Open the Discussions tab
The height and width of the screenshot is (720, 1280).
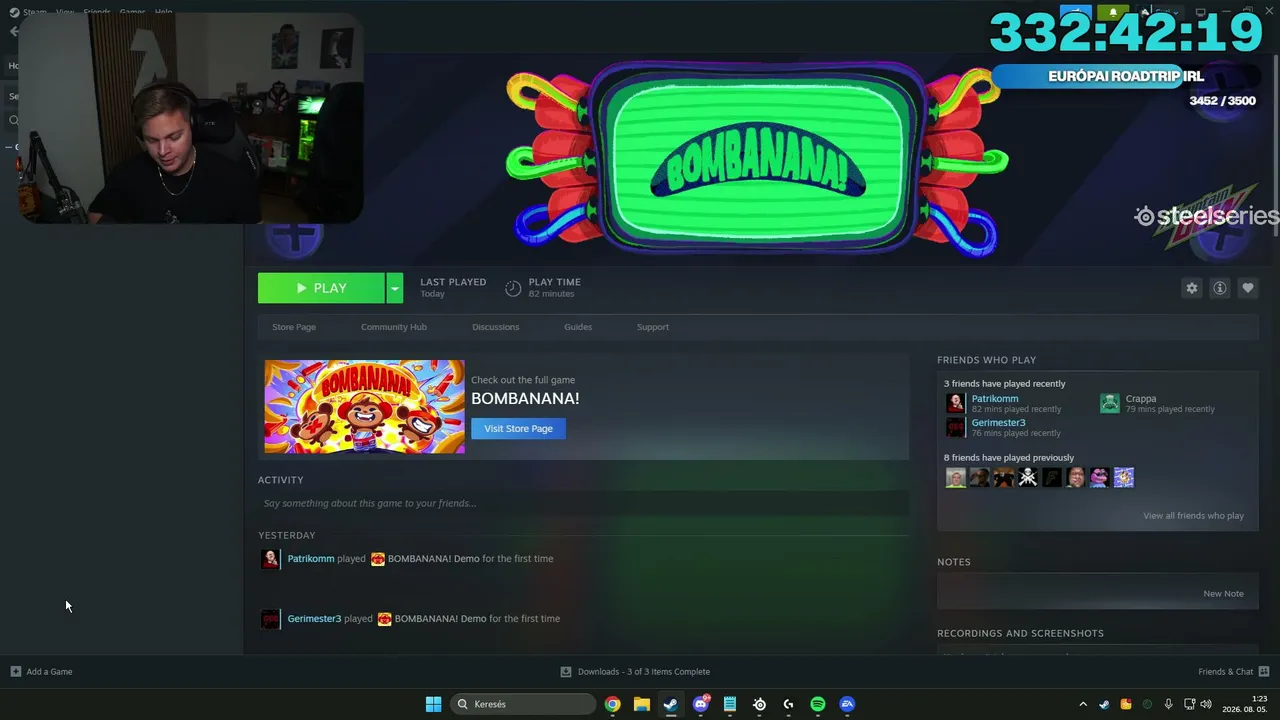pyautogui.click(x=496, y=327)
